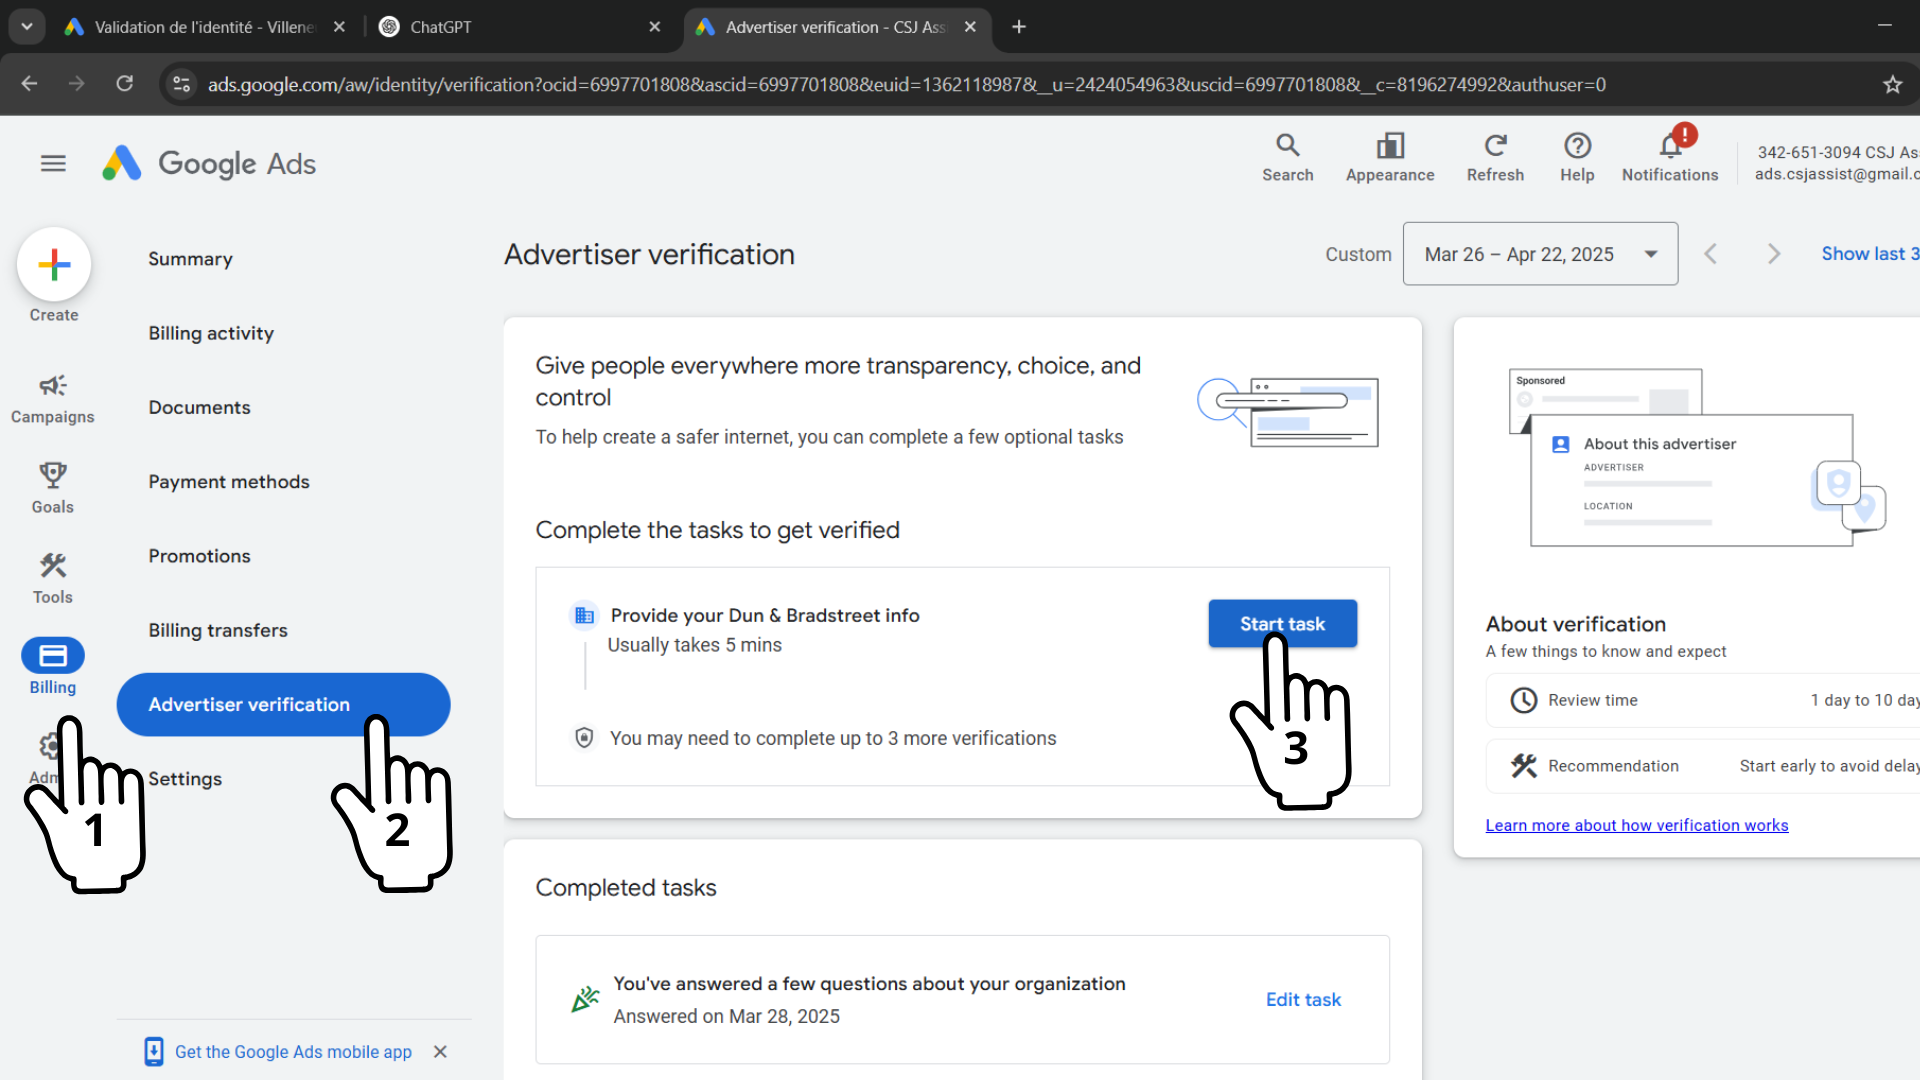Click the Refresh icon in header
Viewport: 1920px width, 1080px height.
(1495, 146)
